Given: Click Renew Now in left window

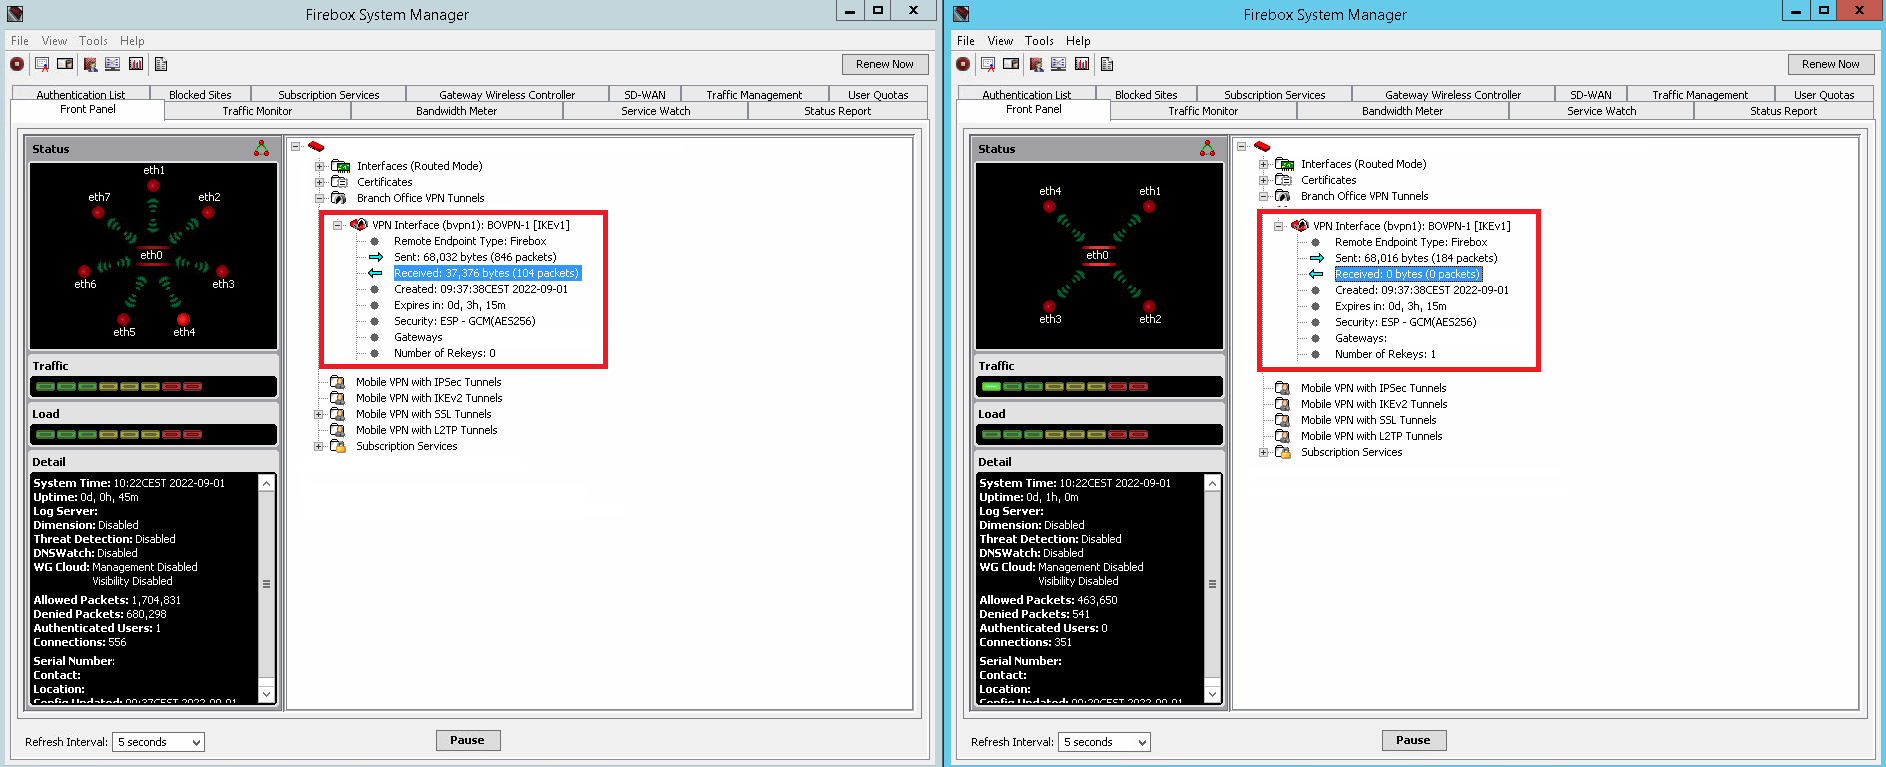Looking at the screenshot, I should click(885, 64).
